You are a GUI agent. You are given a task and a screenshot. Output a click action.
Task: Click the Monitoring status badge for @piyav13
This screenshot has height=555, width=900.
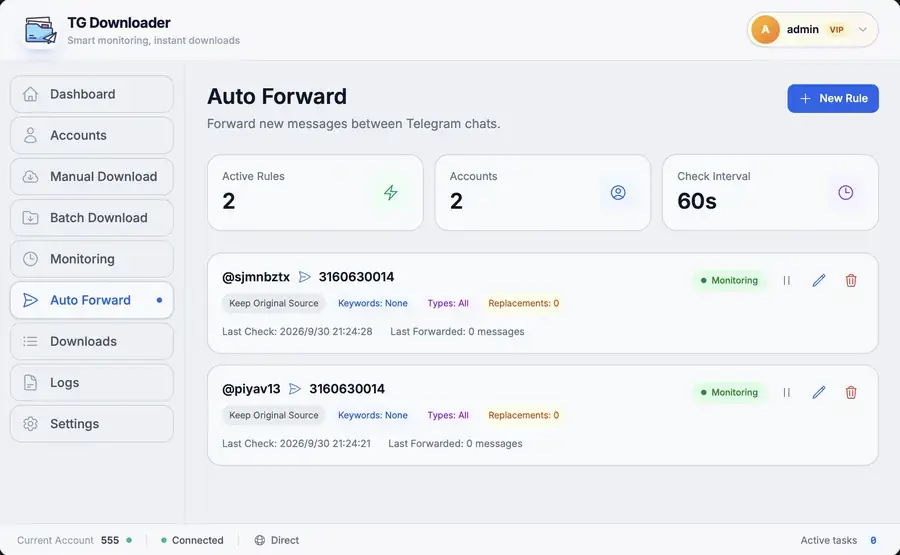point(729,393)
